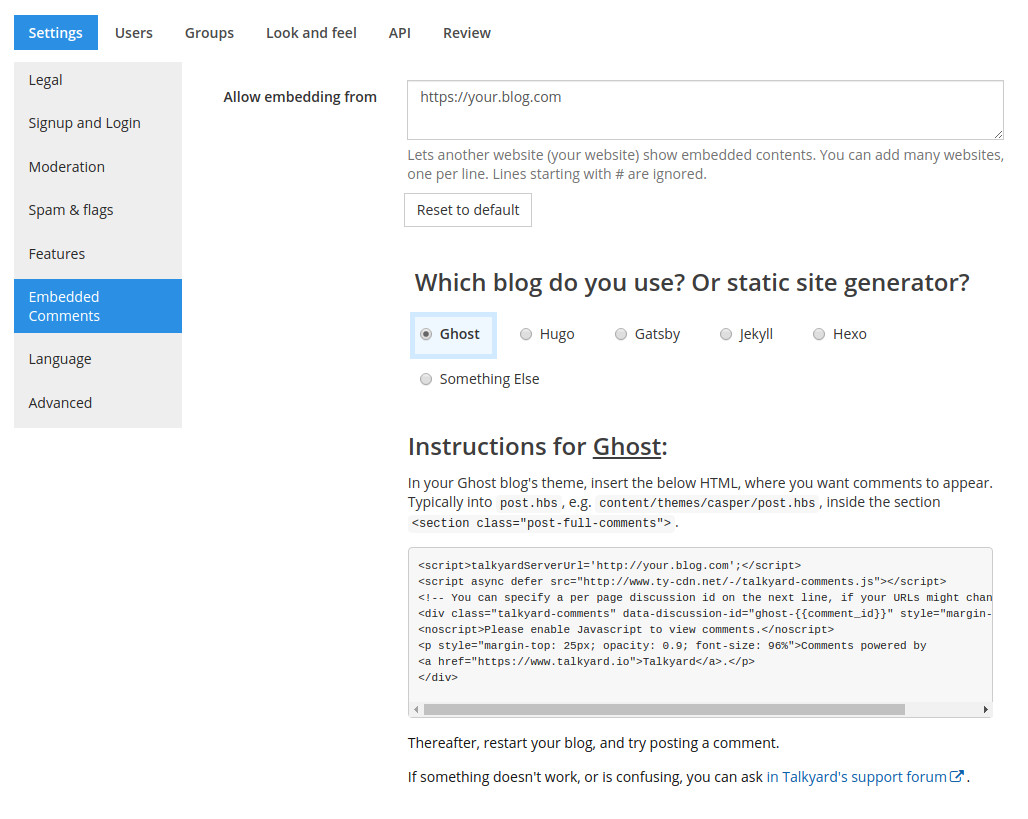Image resolution: width=1028 pixels, height=819 pixels.
Task: Pick the Jekyll static site option
Action: coord(726,335)
